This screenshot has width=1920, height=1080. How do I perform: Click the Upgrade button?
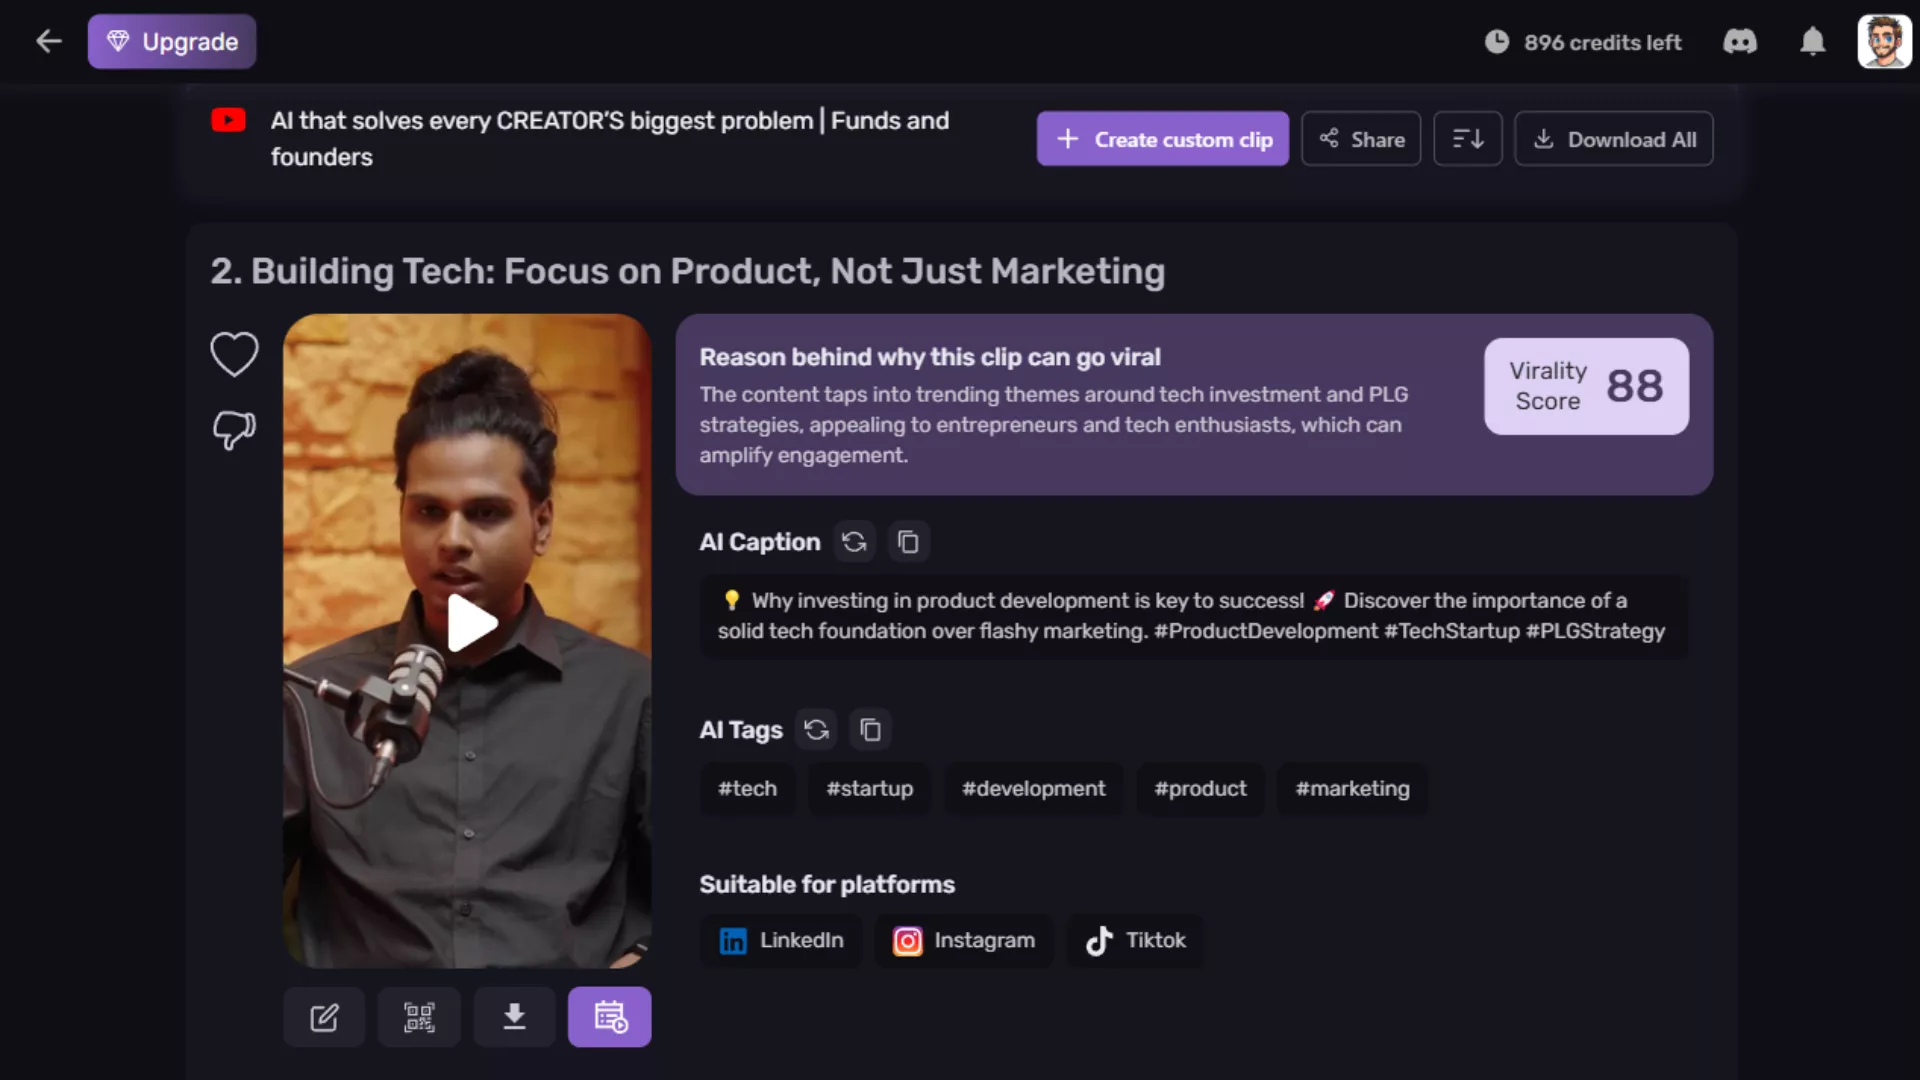pos(172,41)
